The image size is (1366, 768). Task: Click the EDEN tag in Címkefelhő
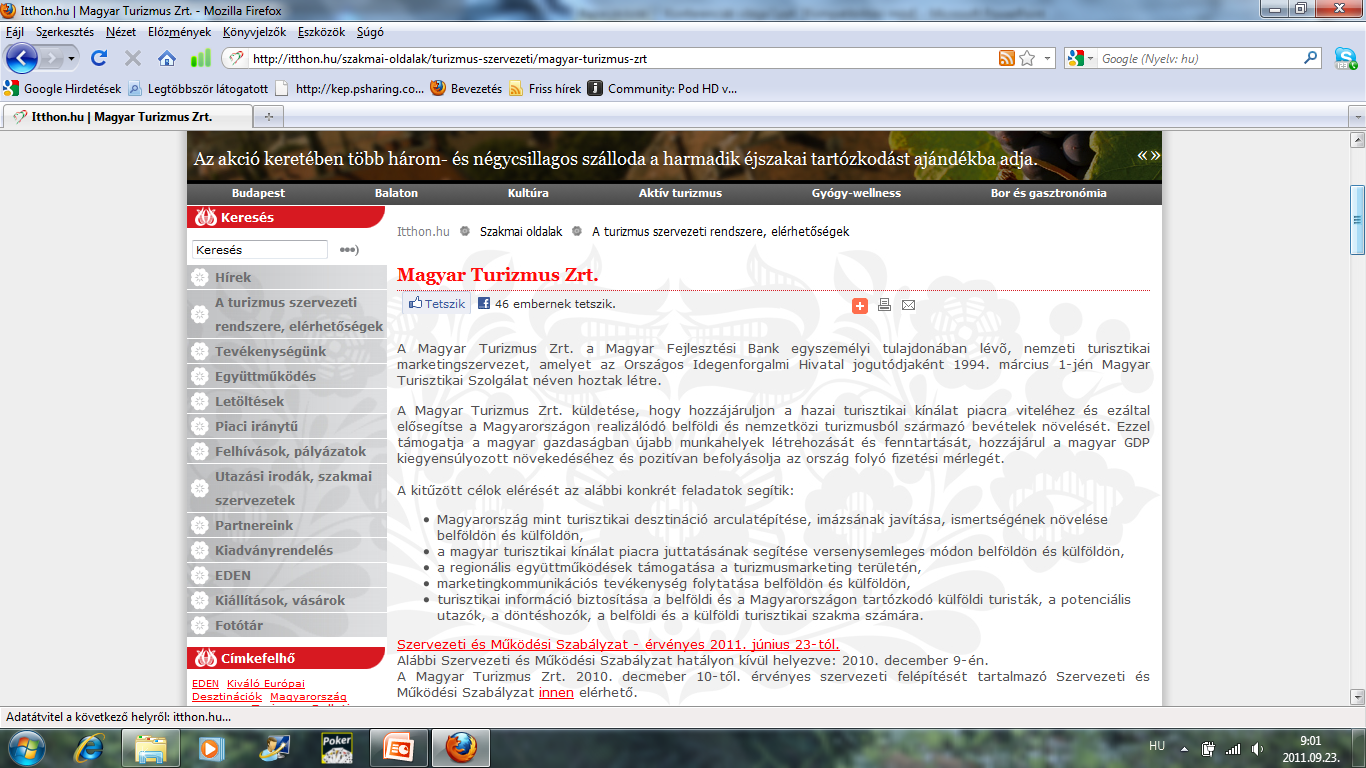[x=206, y=684]
